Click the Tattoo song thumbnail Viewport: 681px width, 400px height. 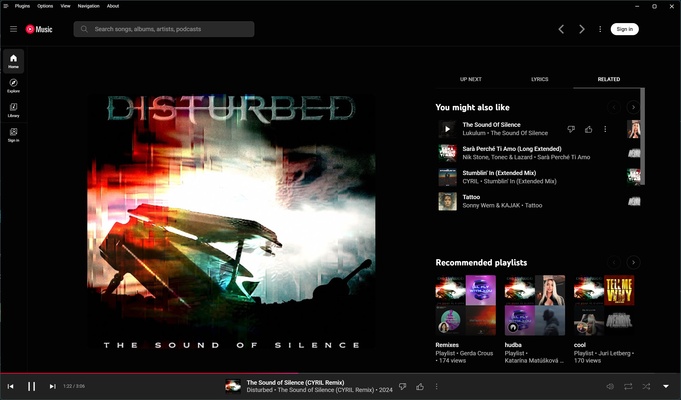447,201
